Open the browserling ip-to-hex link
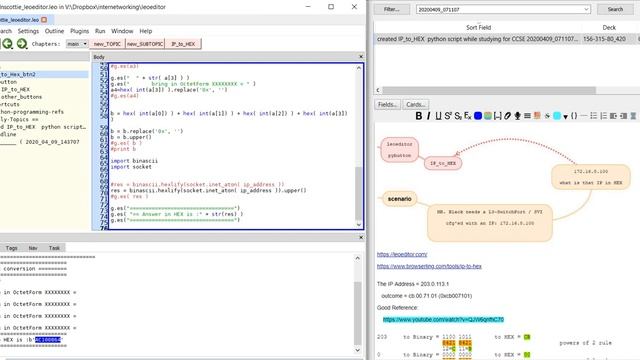 tap(429, 267)
